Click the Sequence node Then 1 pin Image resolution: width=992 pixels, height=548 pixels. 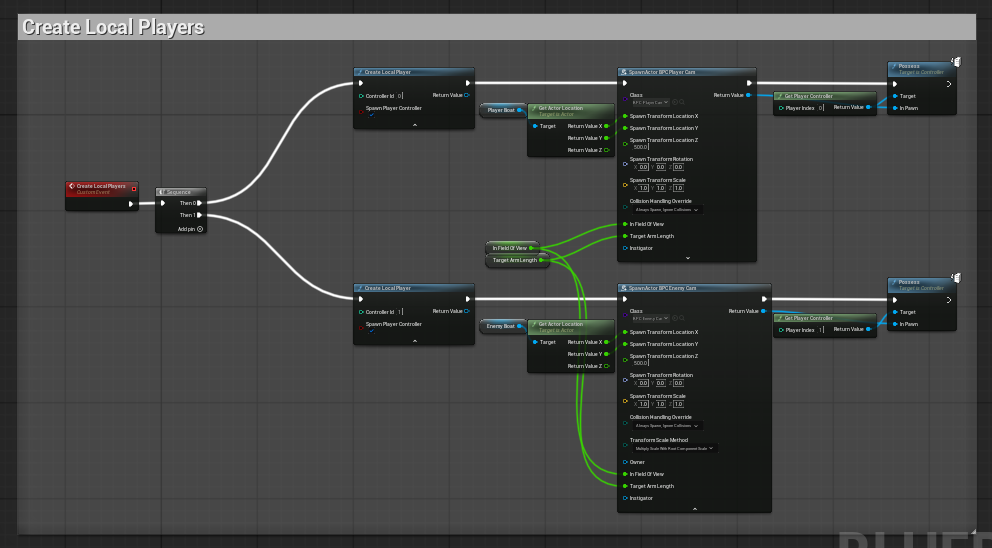[199, 215]
